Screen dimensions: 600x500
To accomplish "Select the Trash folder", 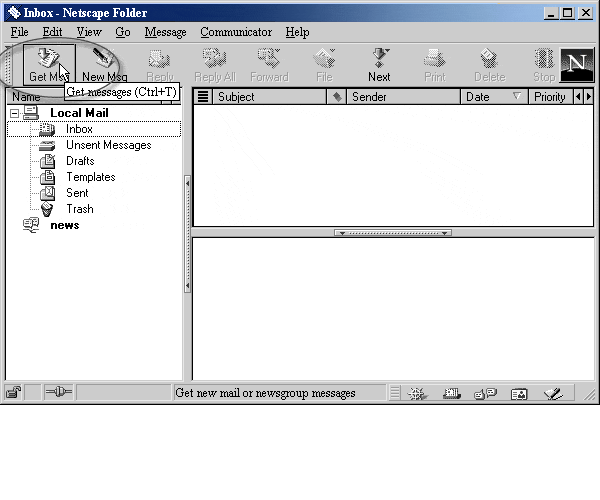I will pos(80,209).
